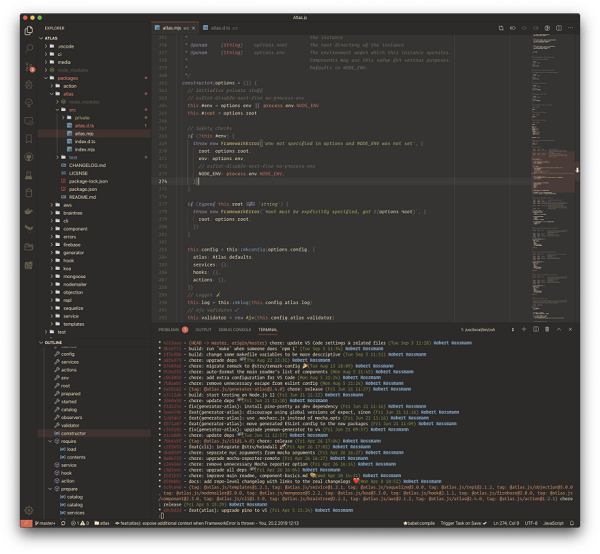Viewport: 600px width, 554px height.
Task: Open the Search view in activity bar
Action: click(x=29, y=50)
